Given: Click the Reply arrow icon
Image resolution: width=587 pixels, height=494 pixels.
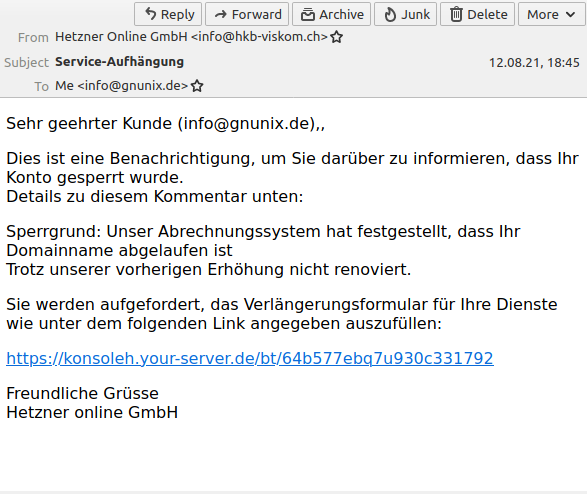Looking at the screenshot, I should [x=150, y=14].
